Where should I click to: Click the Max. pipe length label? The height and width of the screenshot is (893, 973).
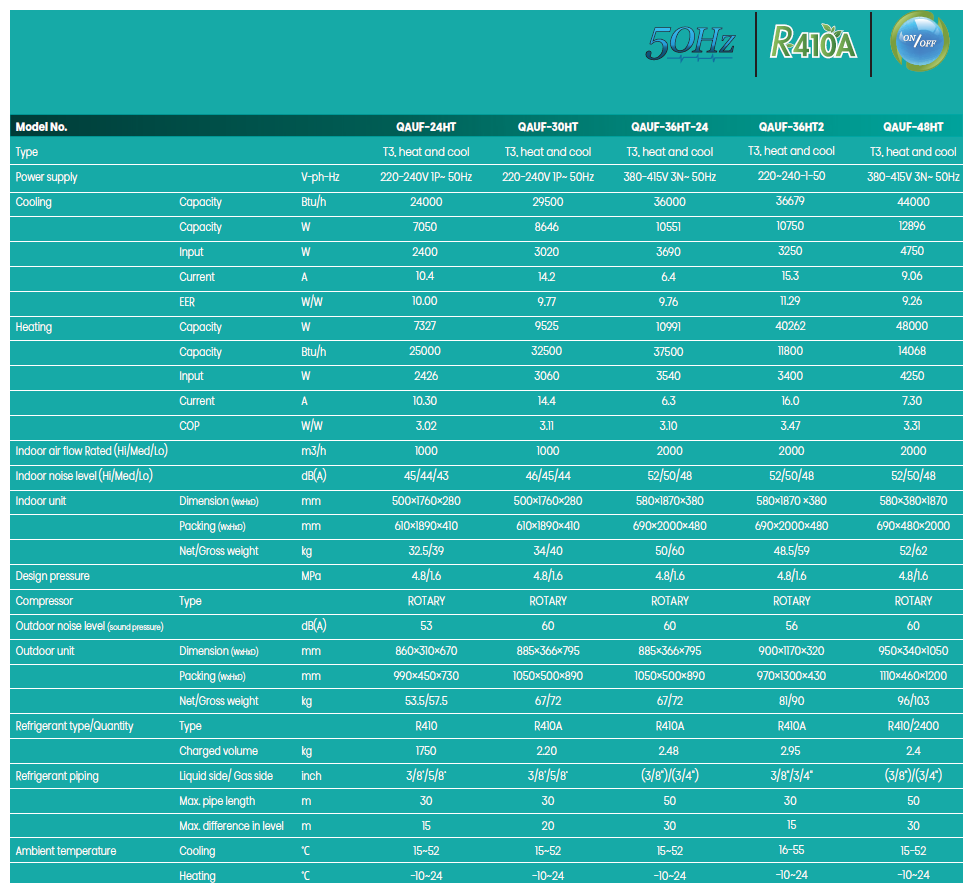tap(217, 801)
